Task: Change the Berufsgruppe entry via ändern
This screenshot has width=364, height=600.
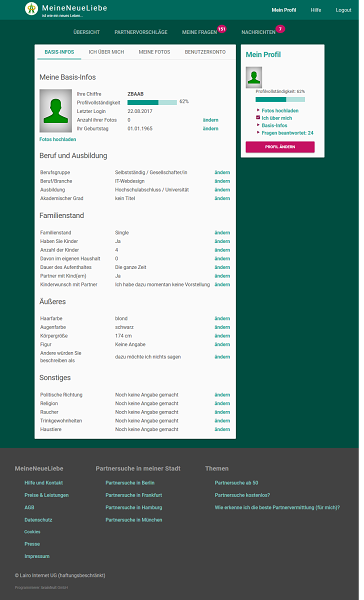Action: (222, 173)
